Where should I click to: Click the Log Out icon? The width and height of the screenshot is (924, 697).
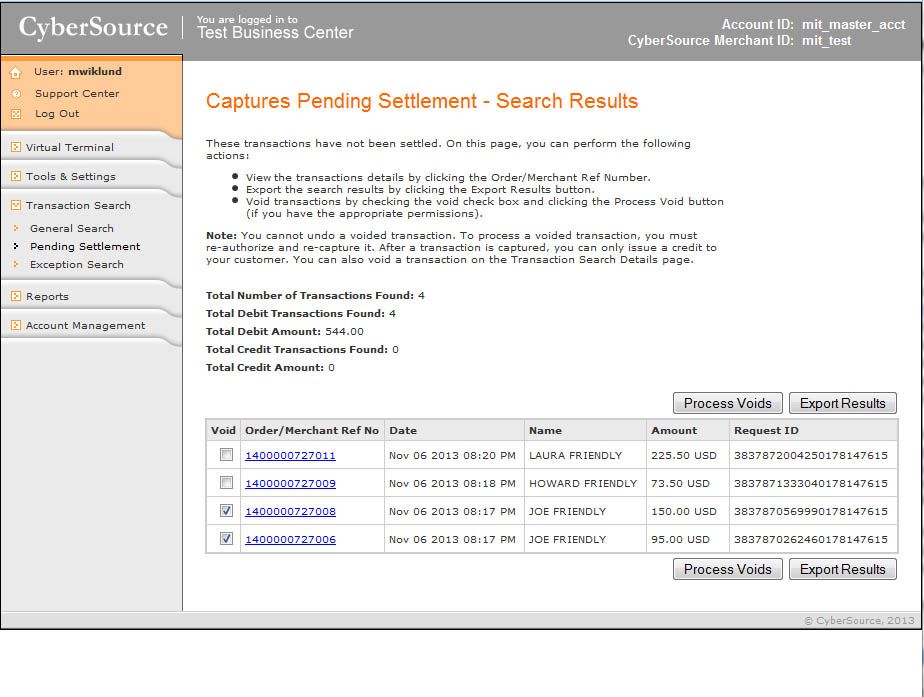pyautogui.click(x=16, y=114)
